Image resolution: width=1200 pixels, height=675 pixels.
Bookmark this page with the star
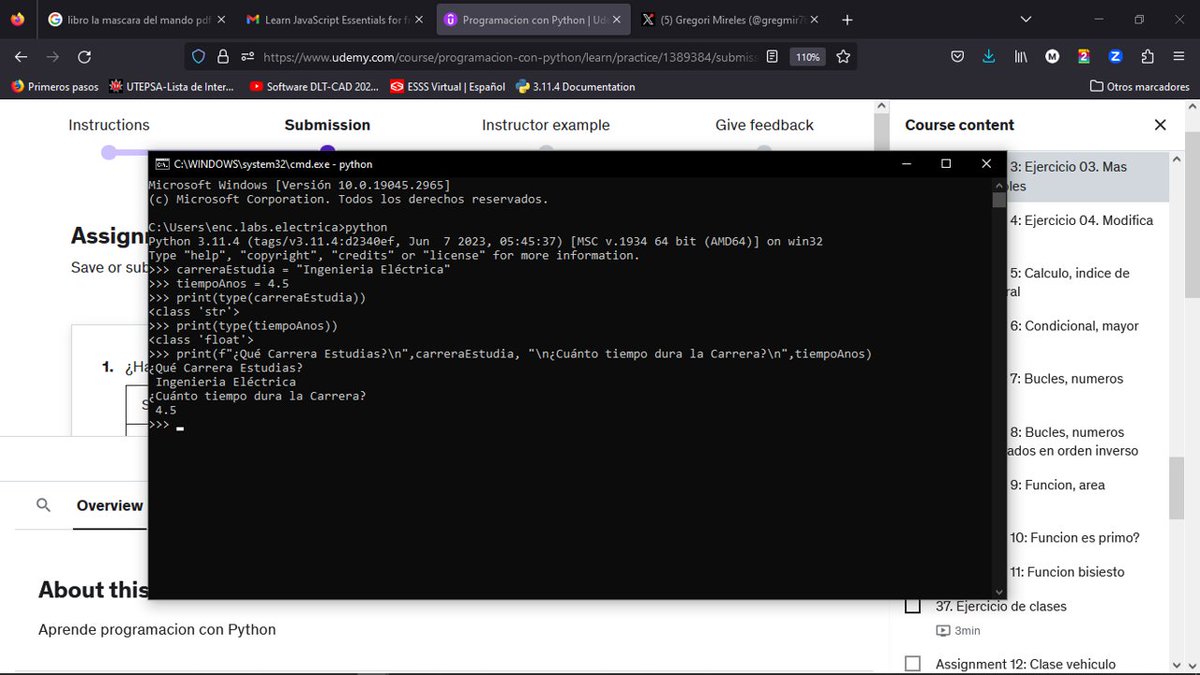[844, 57]
